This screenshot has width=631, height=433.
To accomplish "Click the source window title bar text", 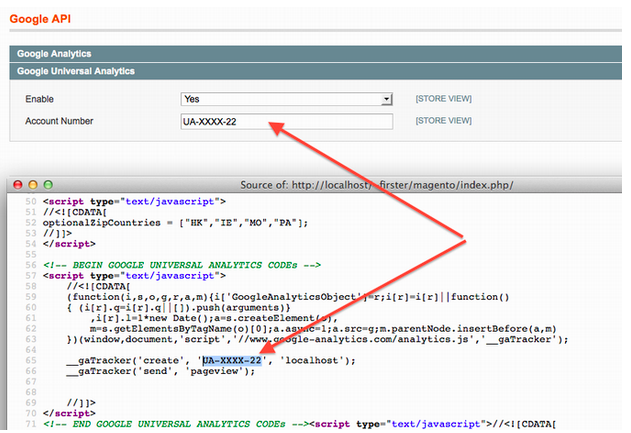I will click(377, 185).
